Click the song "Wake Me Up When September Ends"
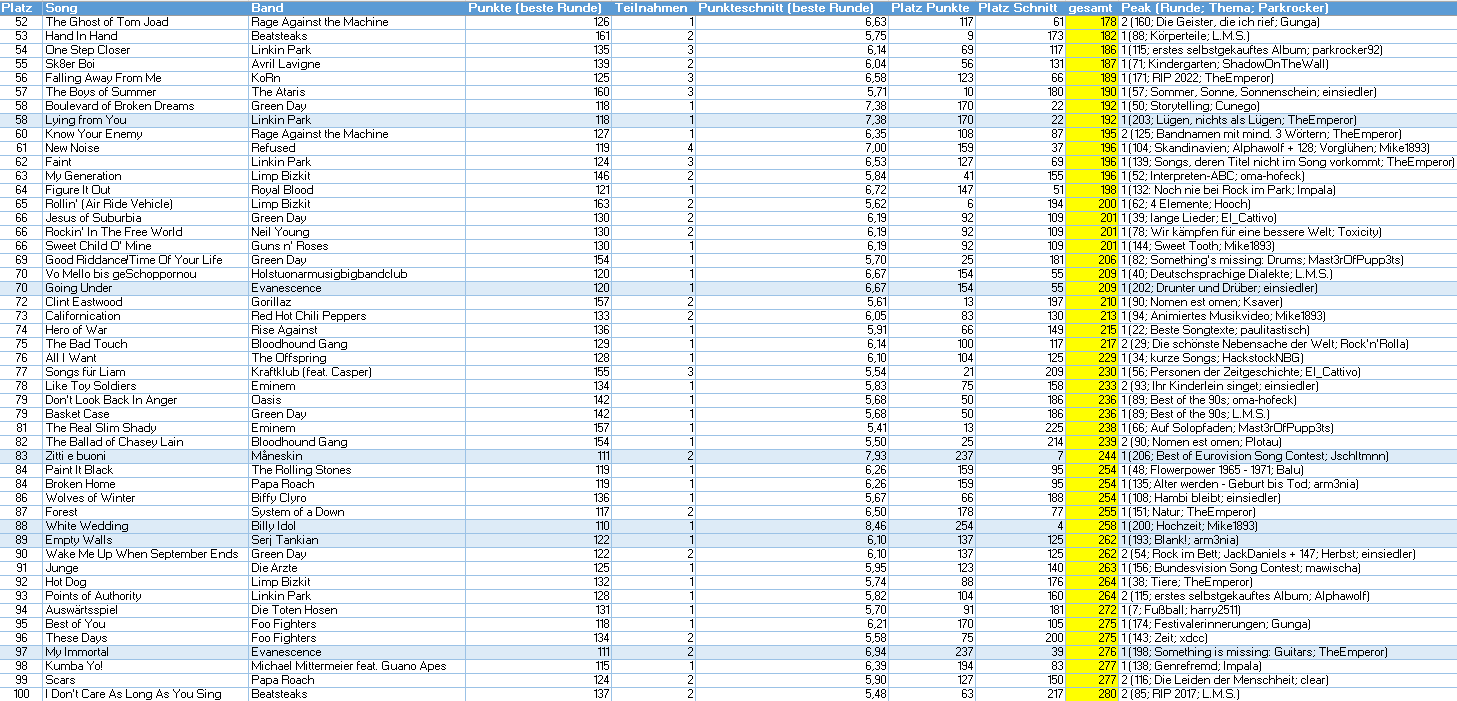 (146, 554)
